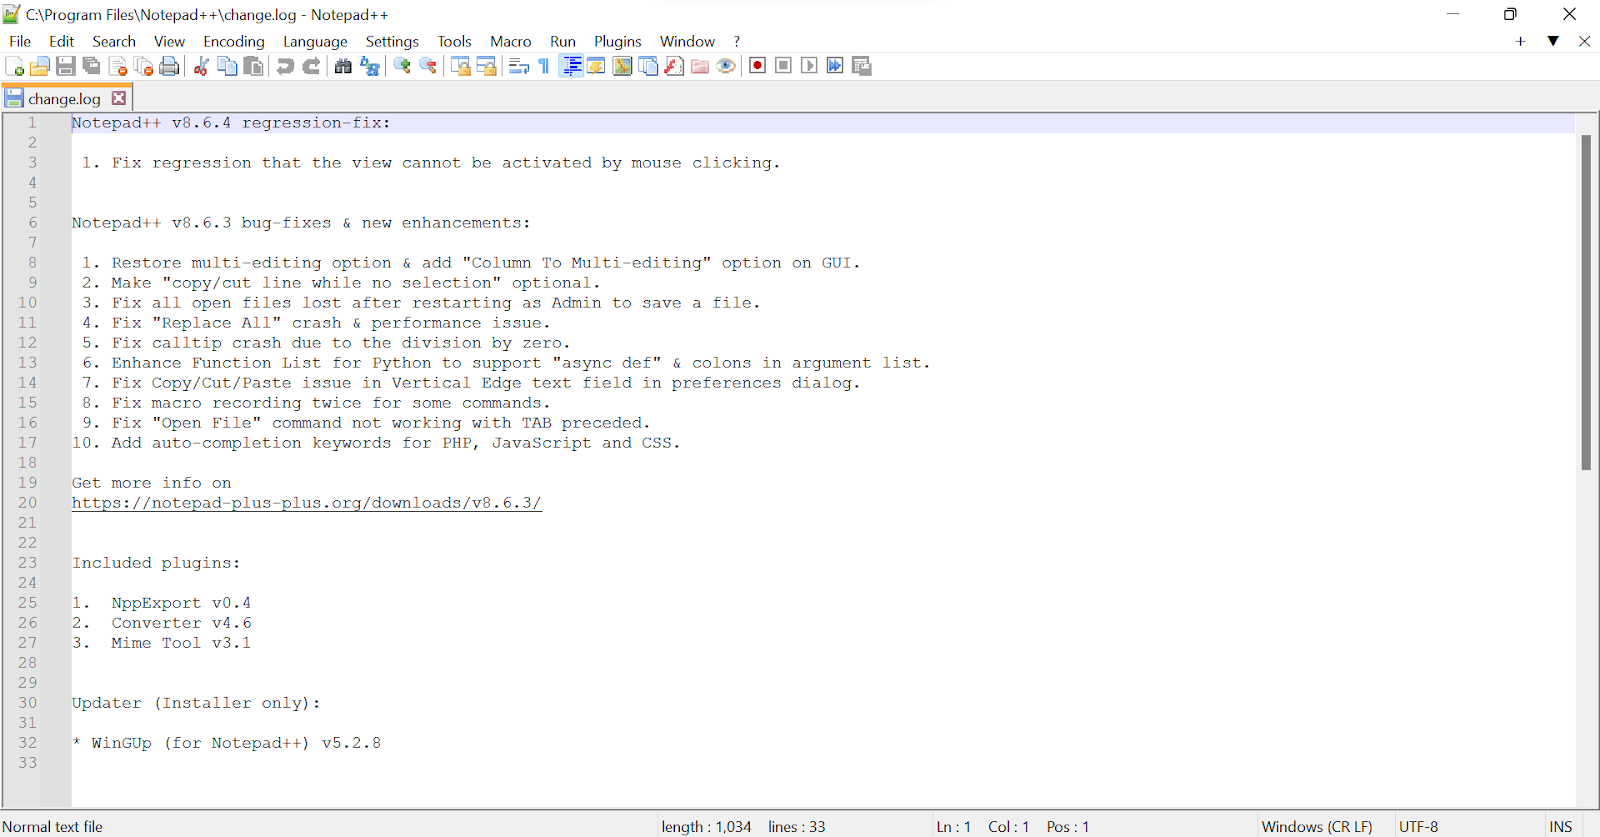Click the Open file folder icon

40,66
